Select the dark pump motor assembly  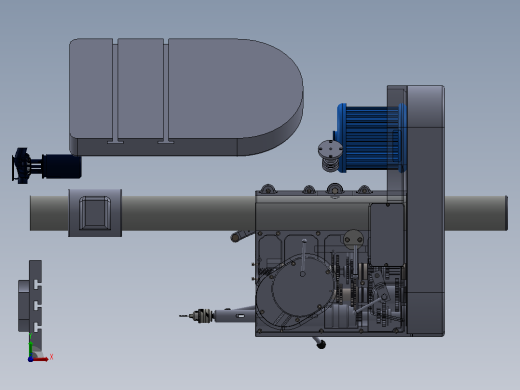(x=47, y=166)
